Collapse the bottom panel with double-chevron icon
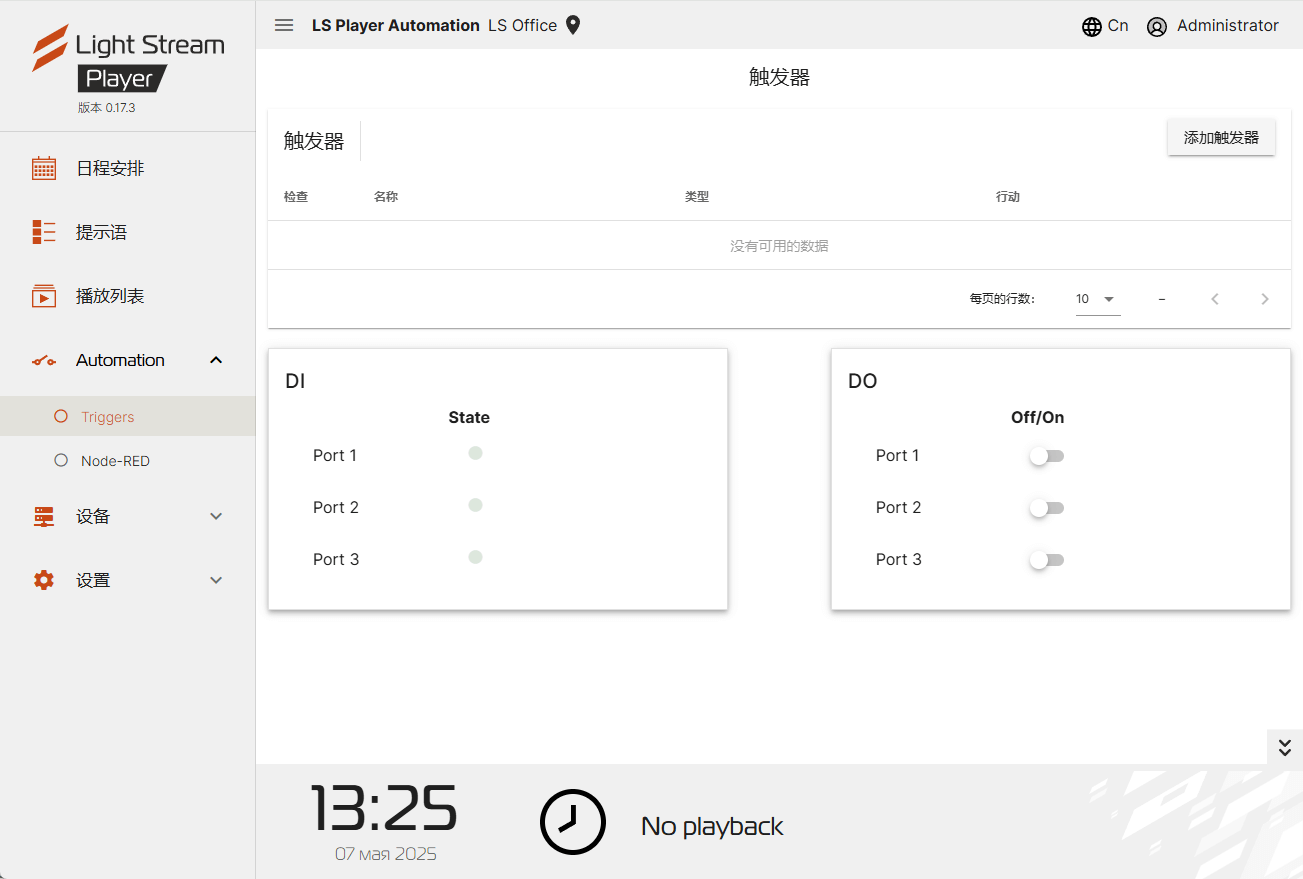This screenshot has width=1303, height=879. [1285, 747]
